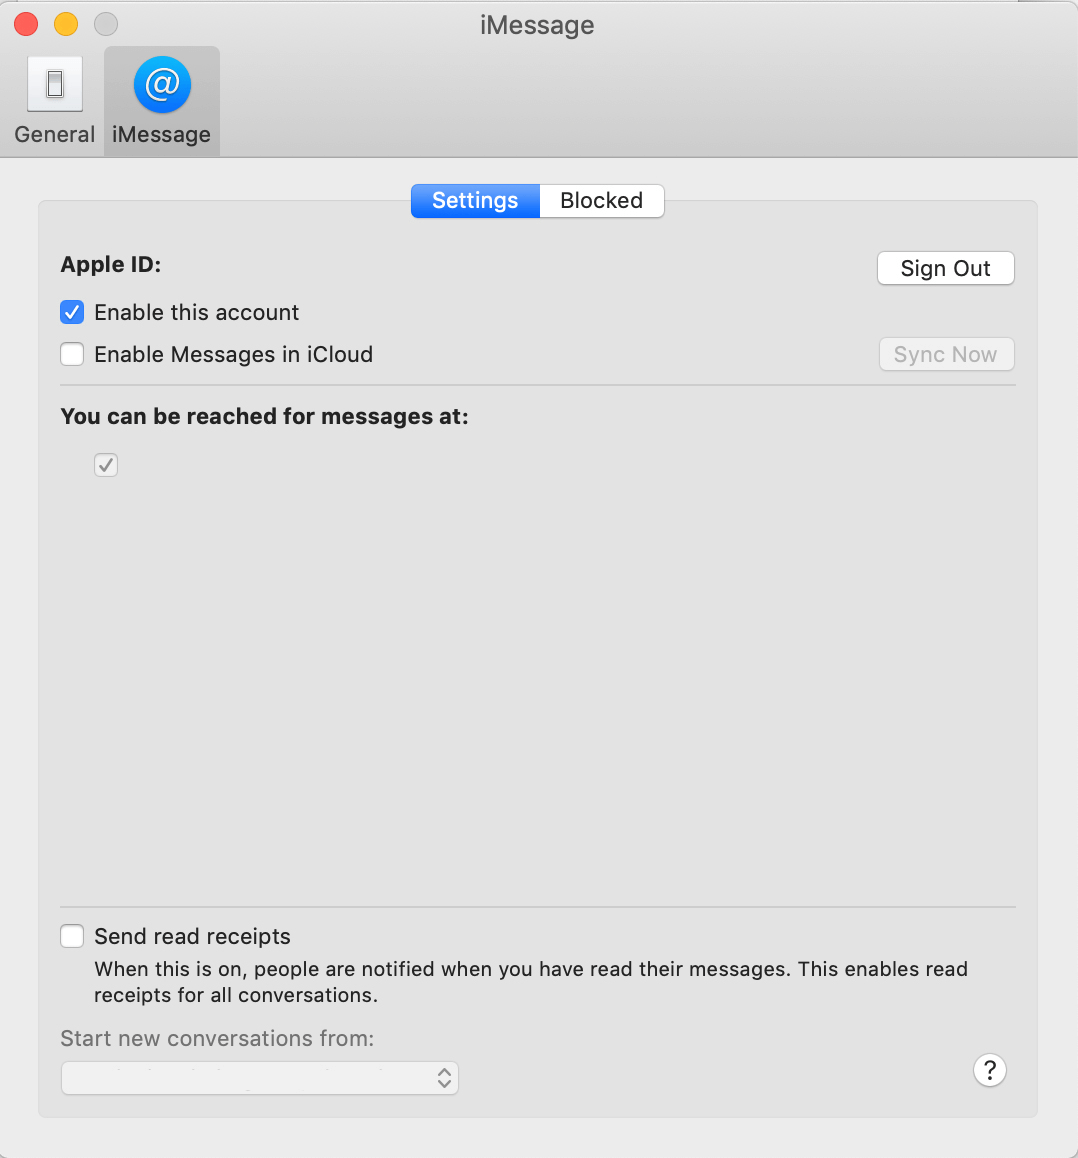This screenshot has height=1158, width=1078.
Task: Click the Sync Now button
Action: (946, 354)
